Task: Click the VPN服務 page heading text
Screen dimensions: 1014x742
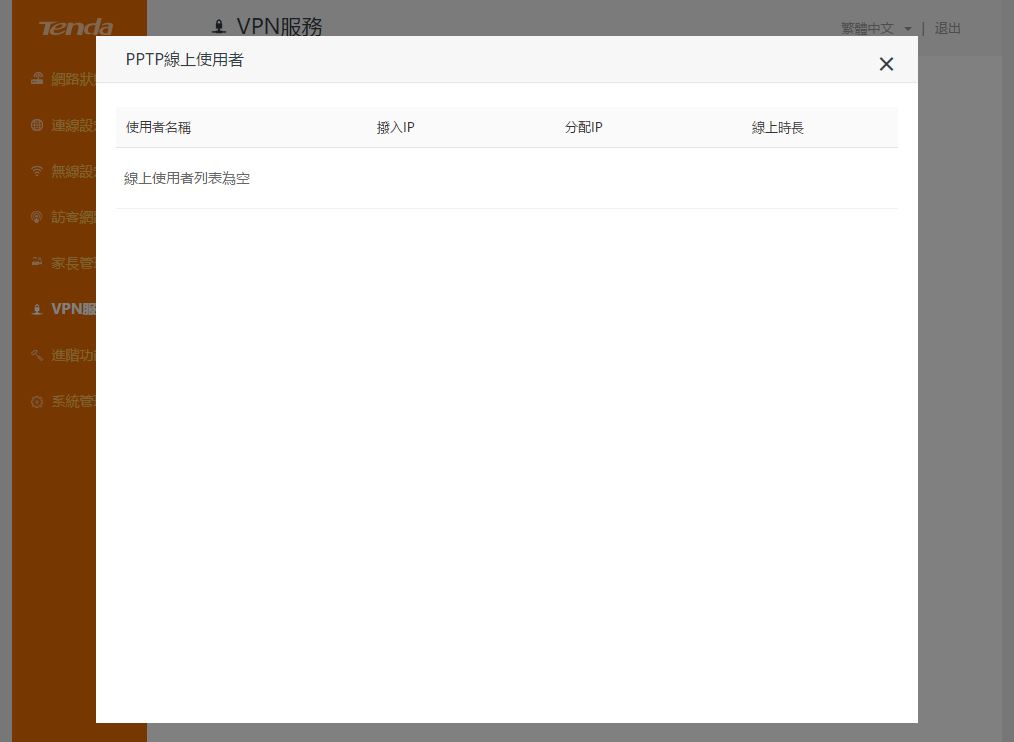Action: tap(279, 27)
